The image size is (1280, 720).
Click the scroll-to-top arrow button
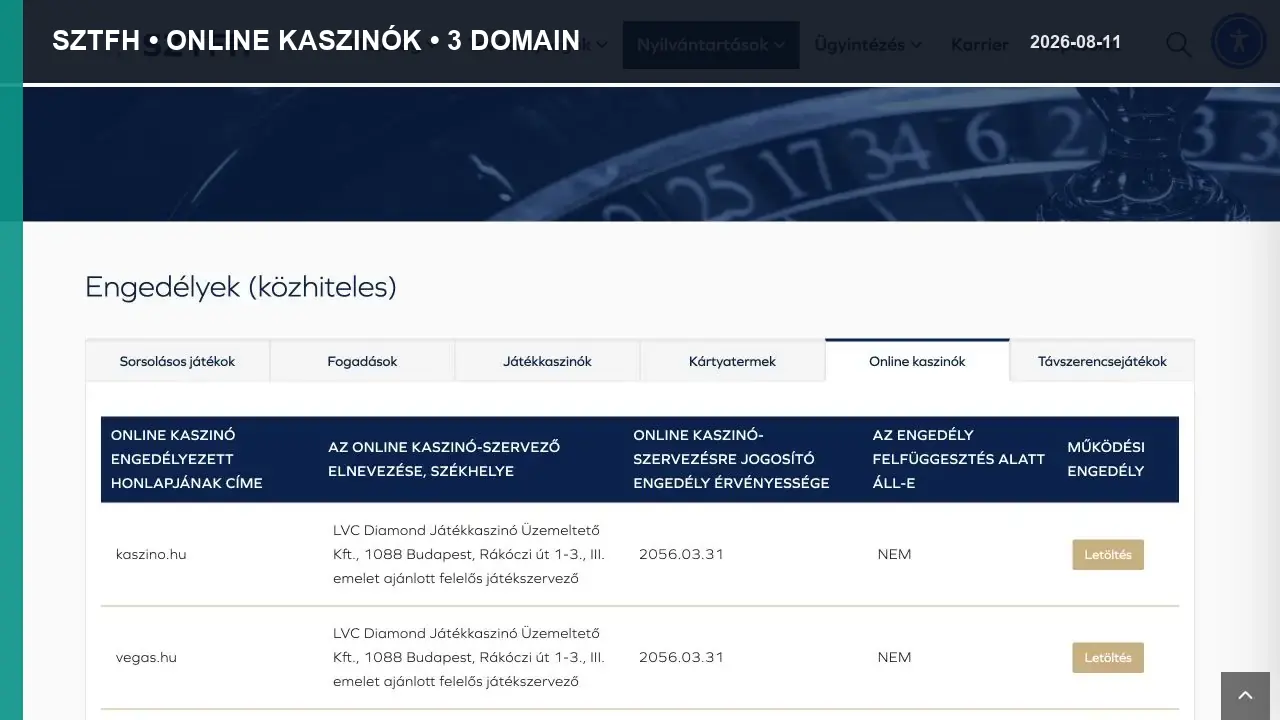tap(1245, 696)
